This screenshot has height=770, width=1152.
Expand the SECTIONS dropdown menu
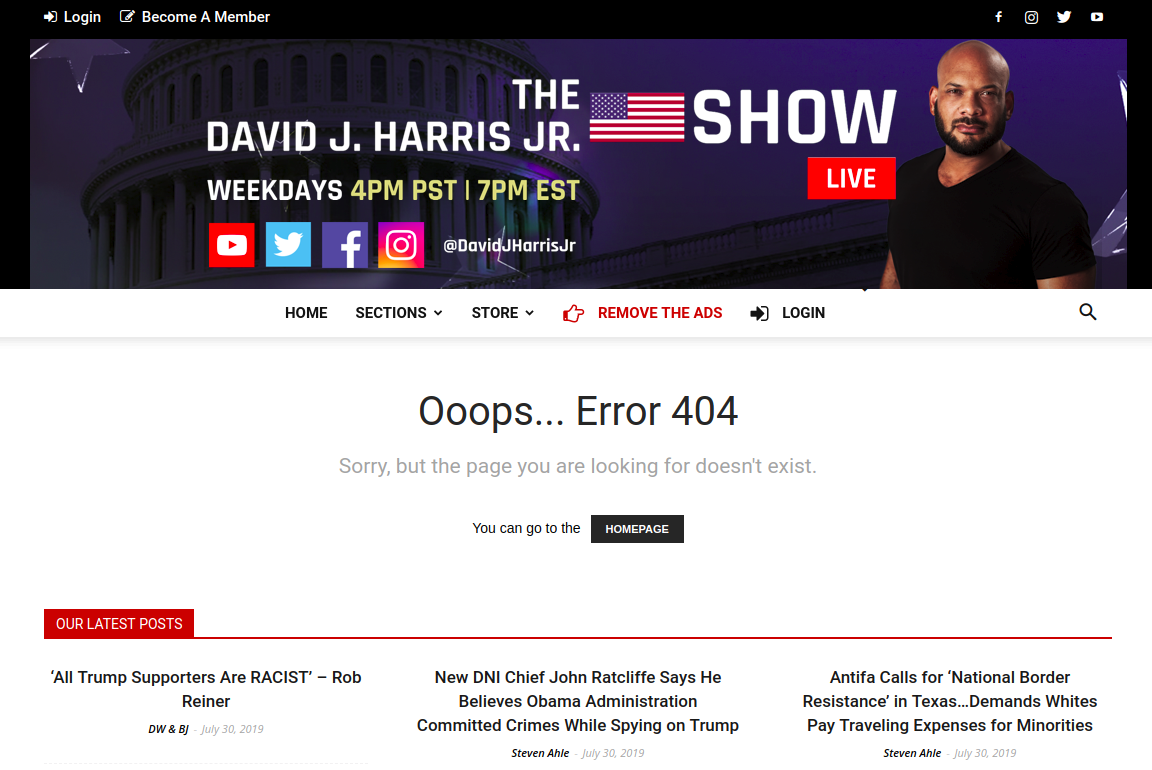point(399,313)
